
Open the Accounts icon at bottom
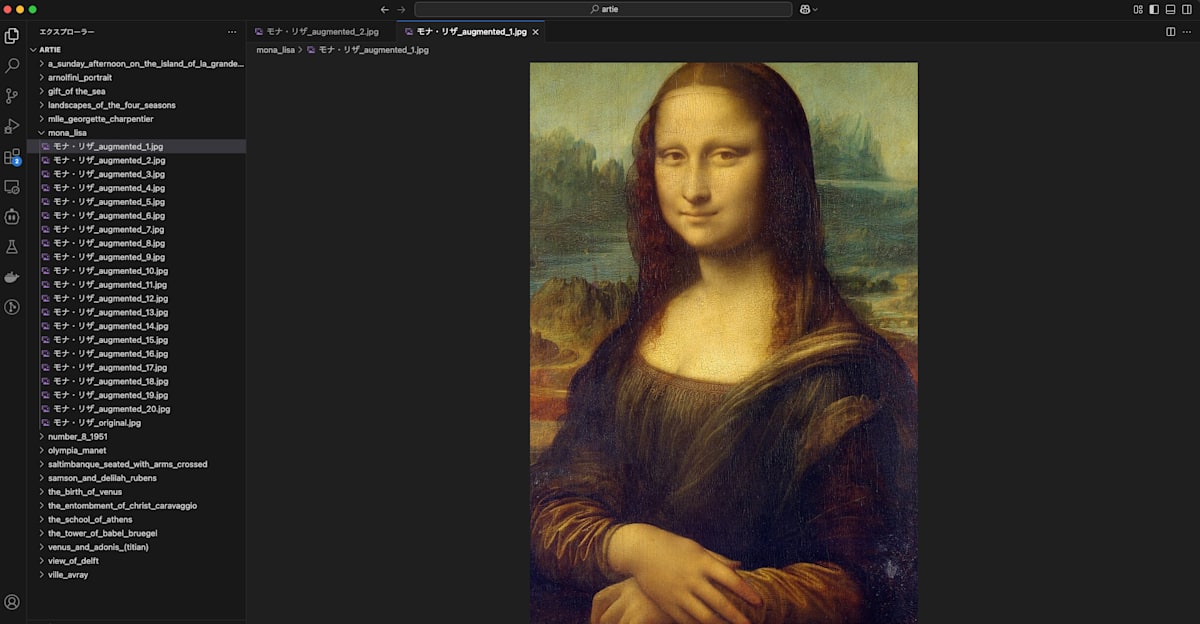pos(12,602)
